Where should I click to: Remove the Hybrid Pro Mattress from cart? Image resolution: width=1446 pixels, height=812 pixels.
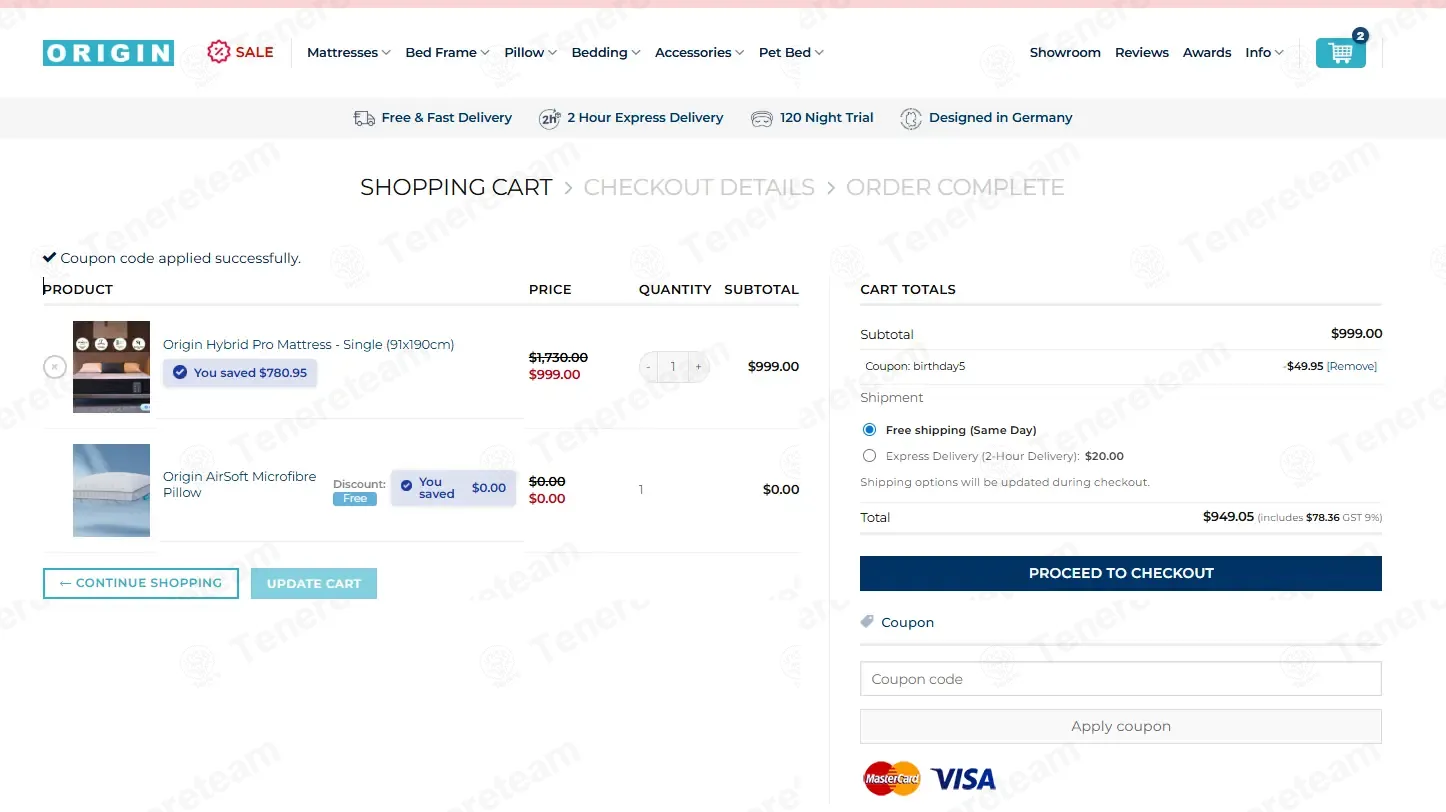click(x=55, y=367)
